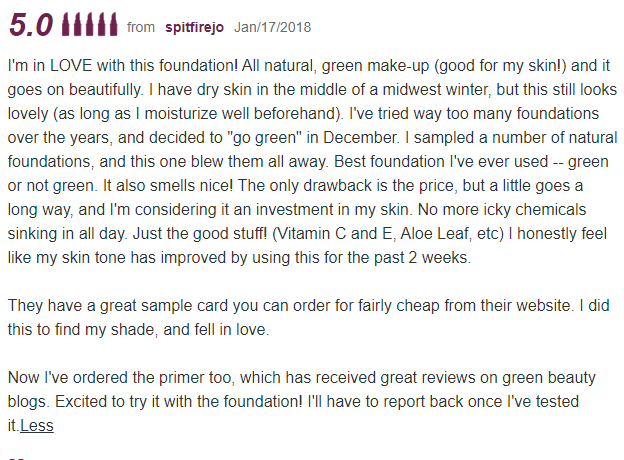Click the word LOVE in the review
The height and width of the screenshot is (460, 624).
(x=71, y=66)
